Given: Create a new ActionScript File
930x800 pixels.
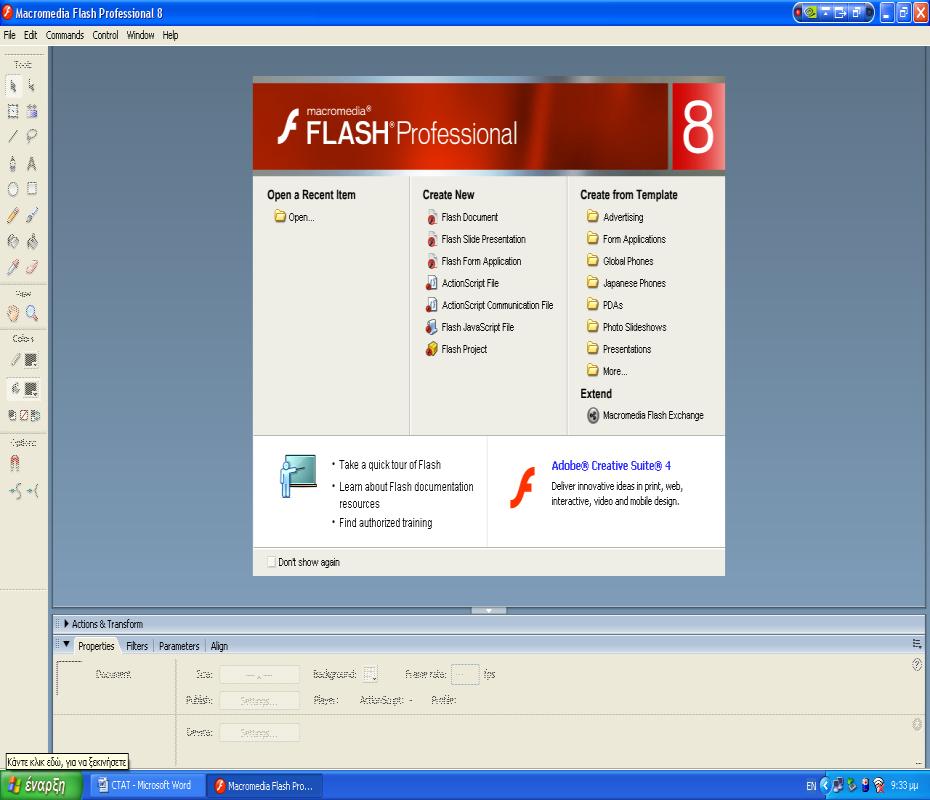Looking at the screenshot, I should pyautogui.click(x=463, y=283).
